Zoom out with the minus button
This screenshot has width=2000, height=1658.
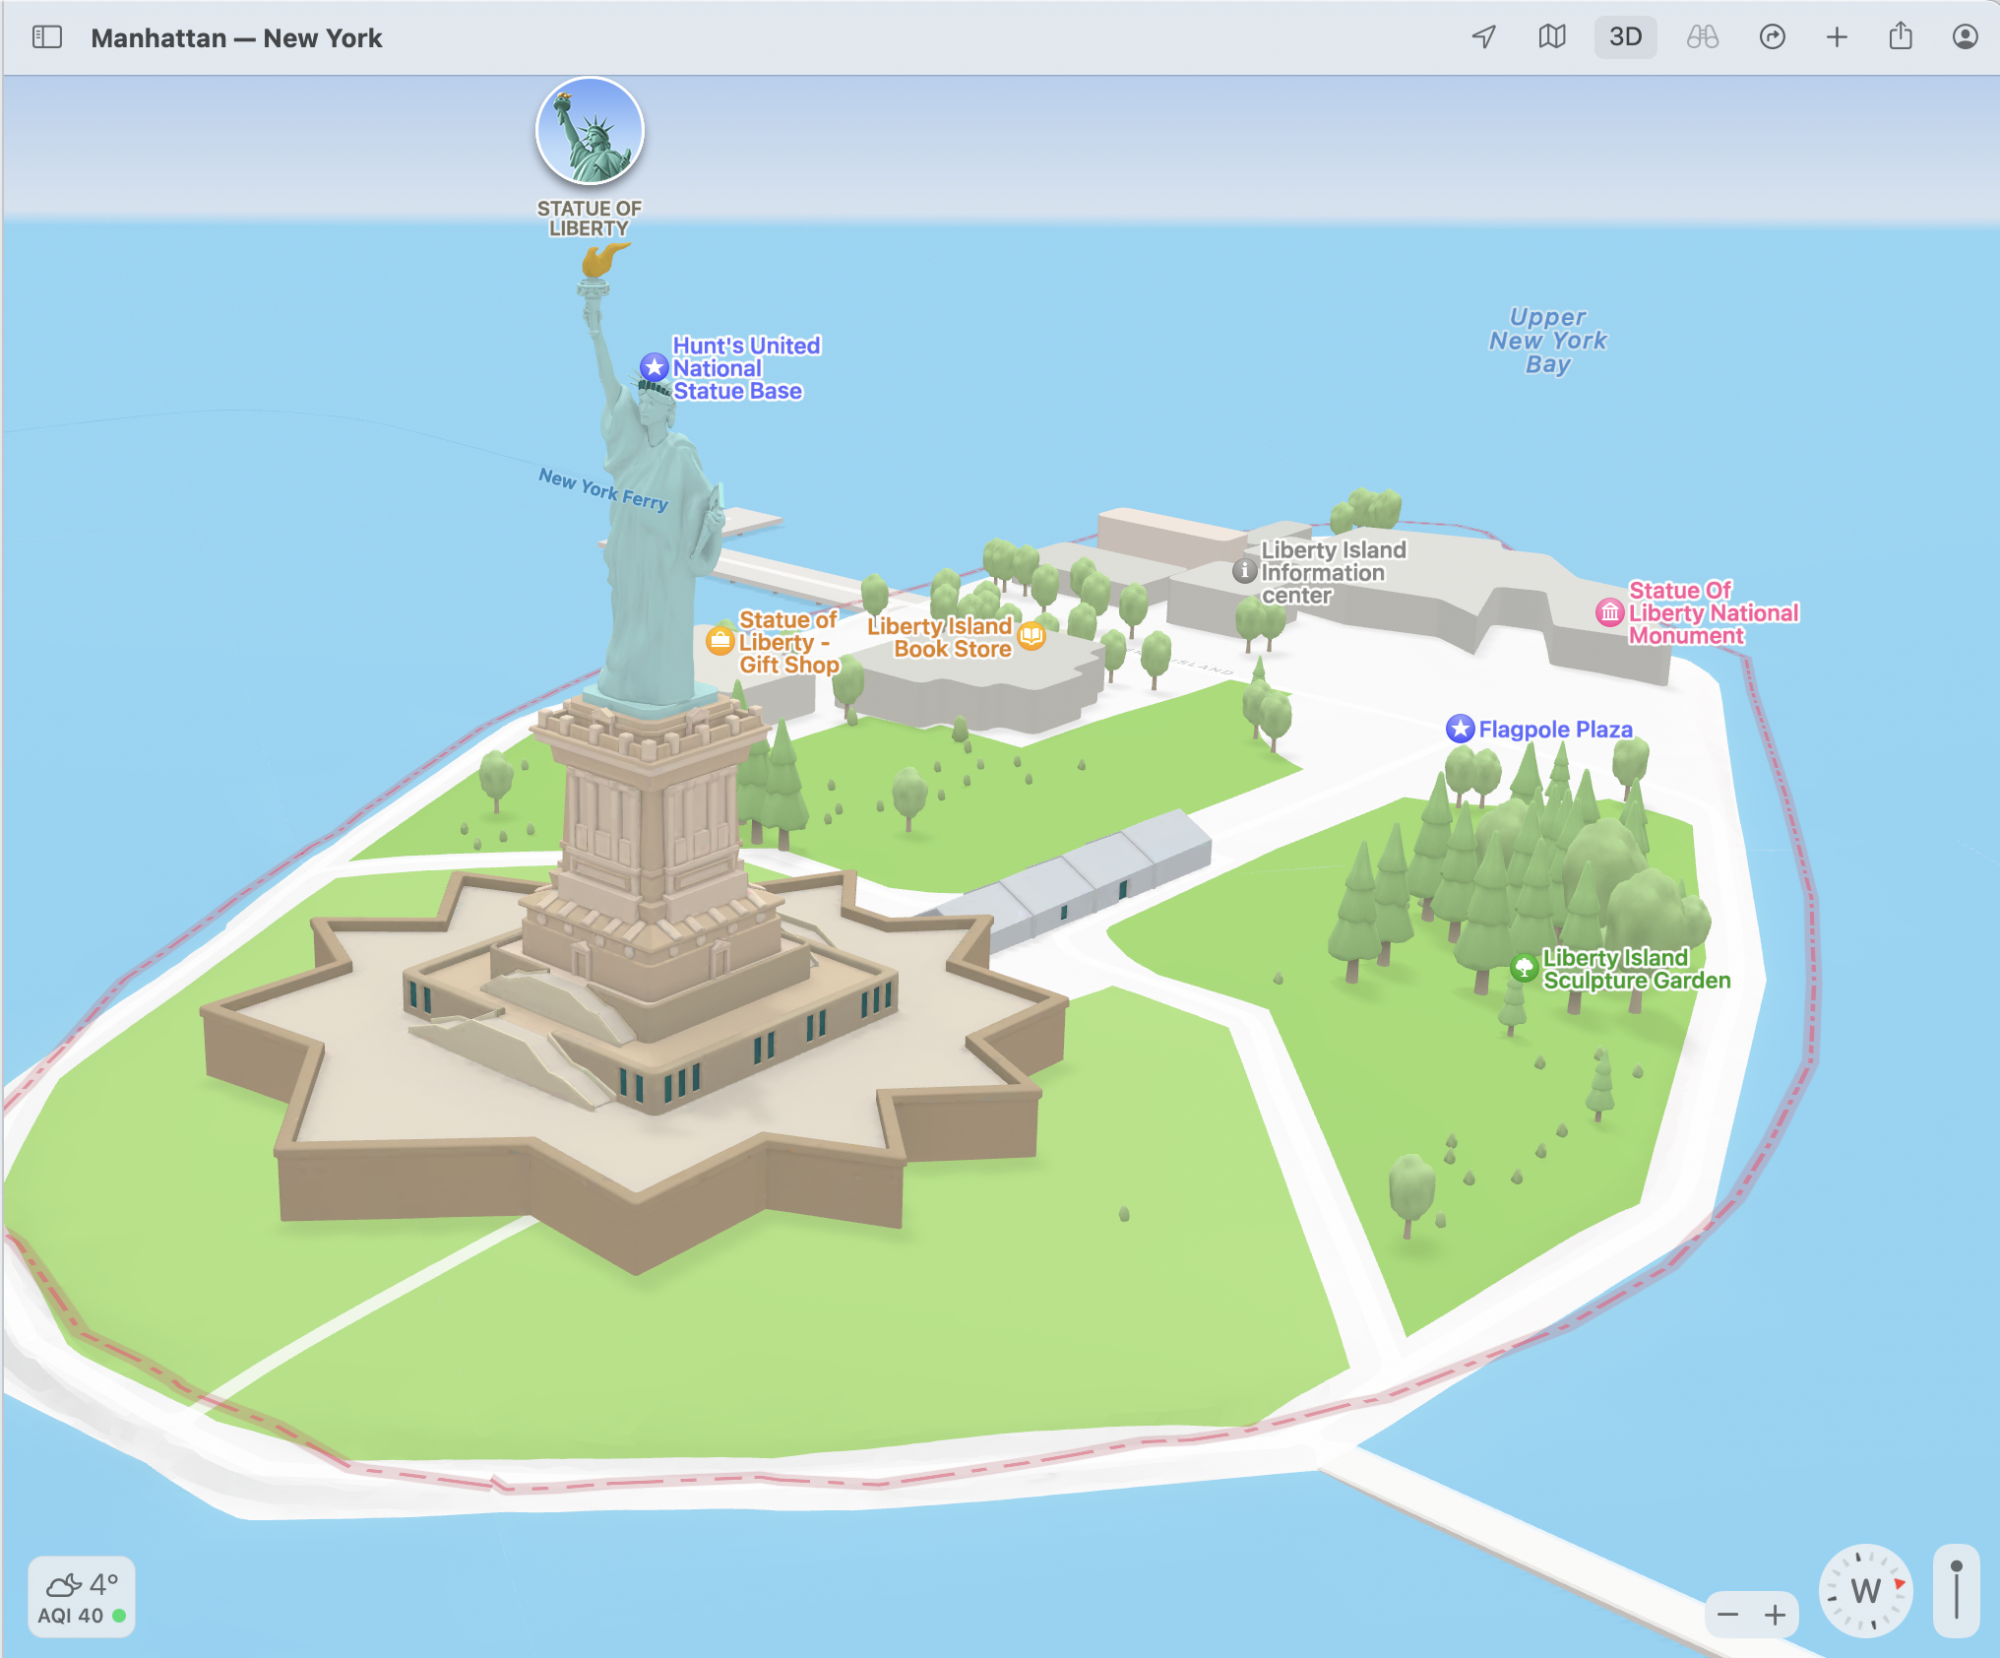click(1727, 1614)
